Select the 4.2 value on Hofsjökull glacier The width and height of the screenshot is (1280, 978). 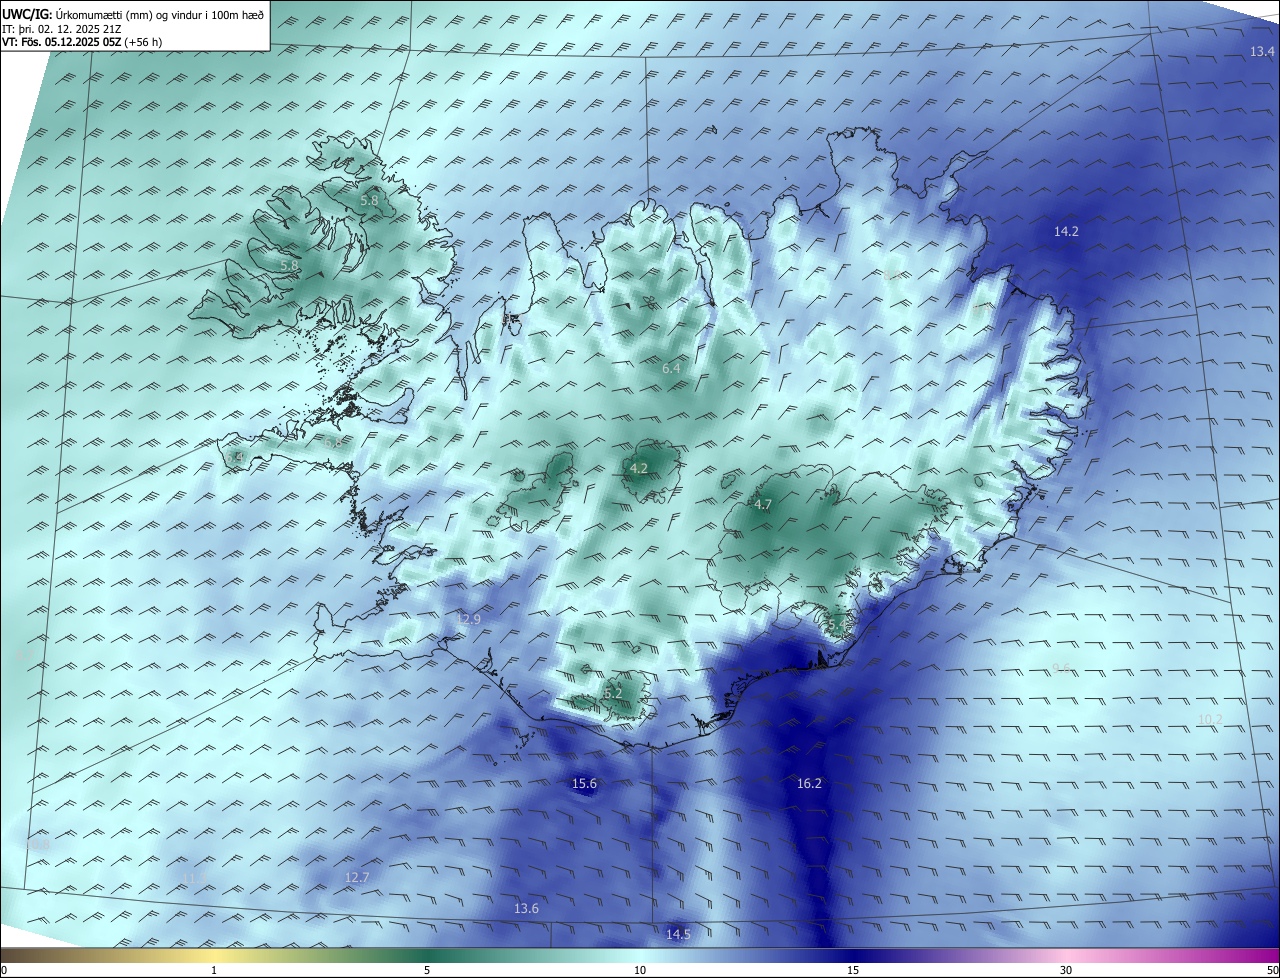(639, 468)
